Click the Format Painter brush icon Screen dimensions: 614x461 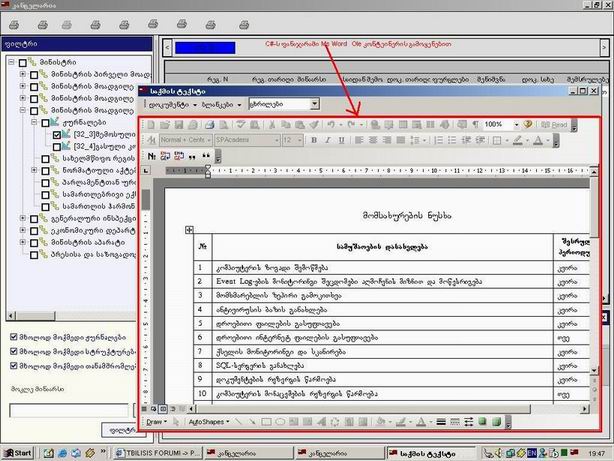coord(314,125)
